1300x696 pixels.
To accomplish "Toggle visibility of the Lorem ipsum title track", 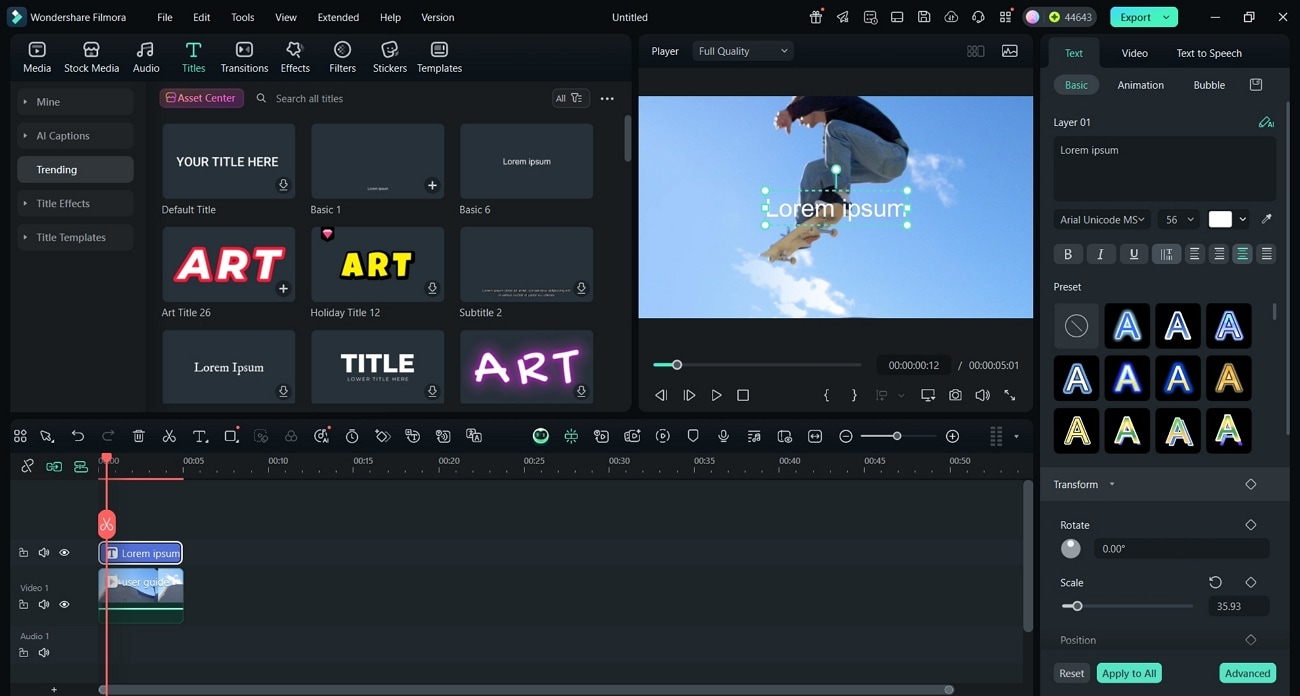I will [64, 552].
